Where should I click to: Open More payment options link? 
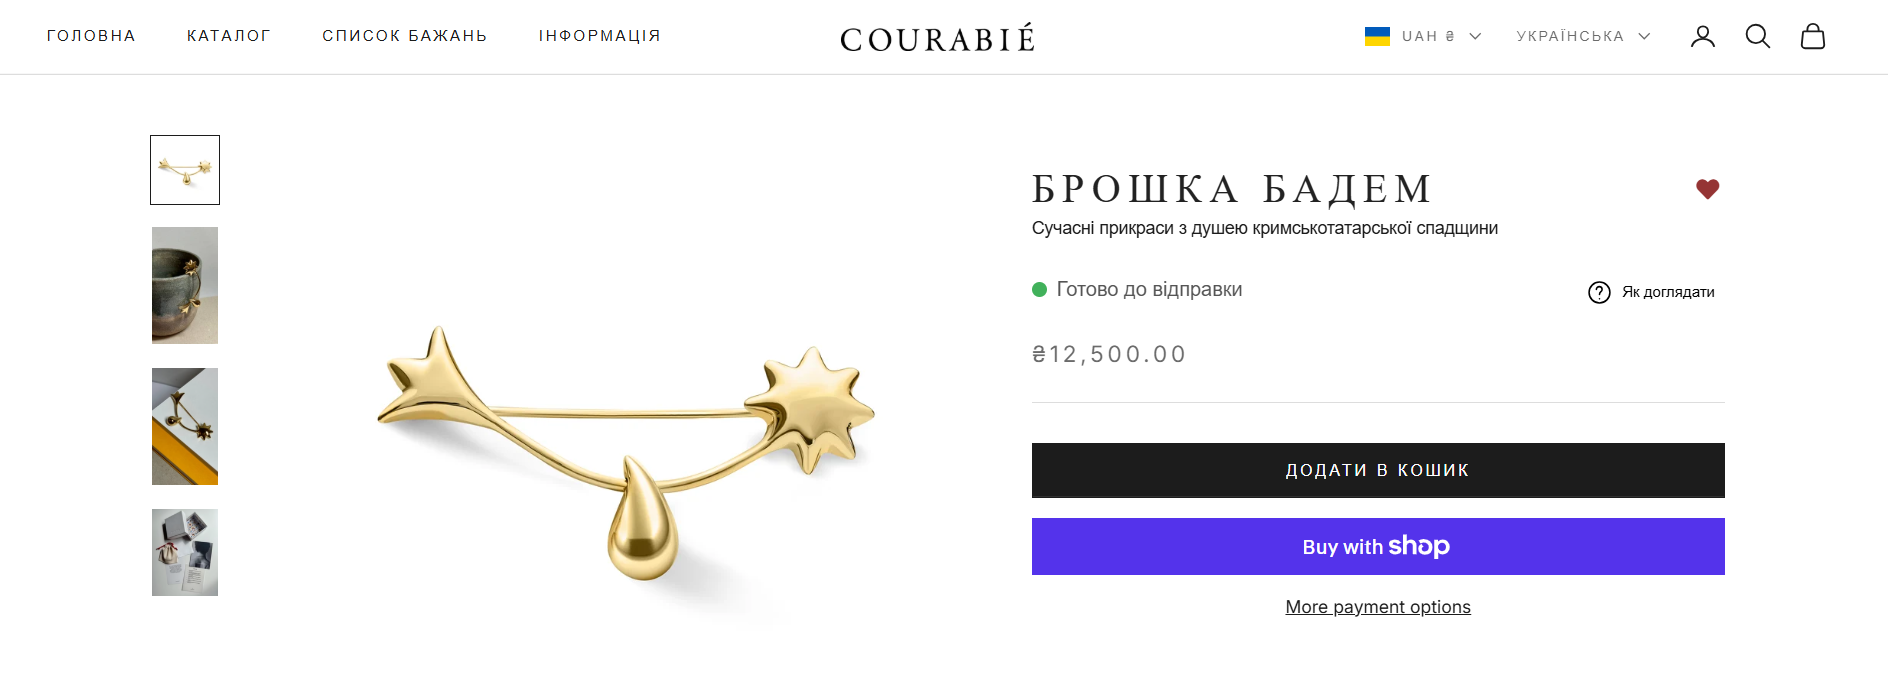click(x=1378, y=607)
